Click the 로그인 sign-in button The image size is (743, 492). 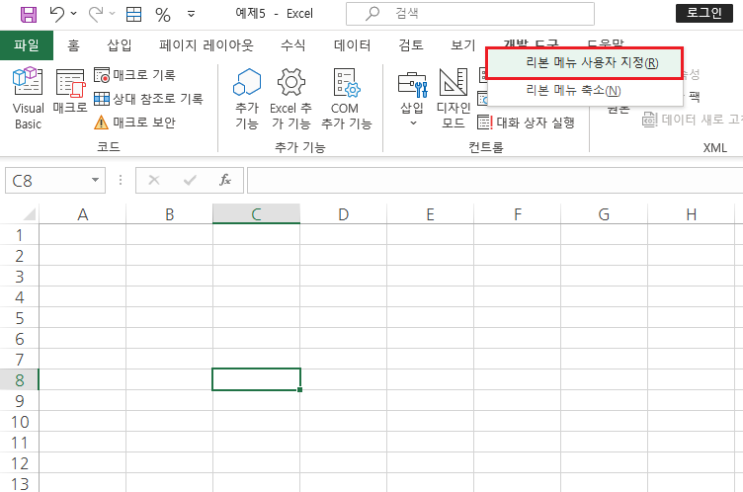[704, 13]
